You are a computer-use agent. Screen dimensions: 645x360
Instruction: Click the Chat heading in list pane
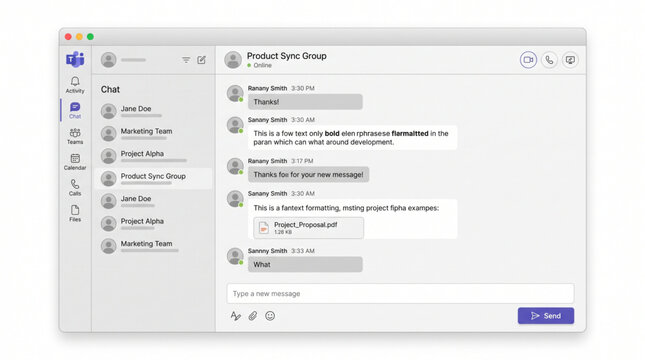pos(110,89)
